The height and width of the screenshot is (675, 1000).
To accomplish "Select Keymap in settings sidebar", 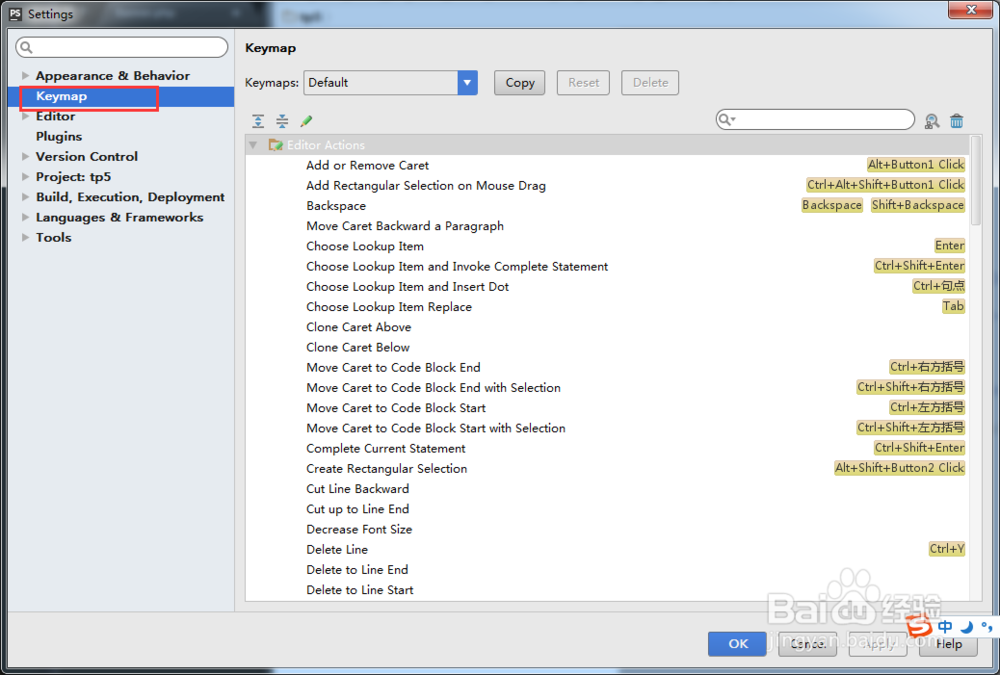I will 121,96.
